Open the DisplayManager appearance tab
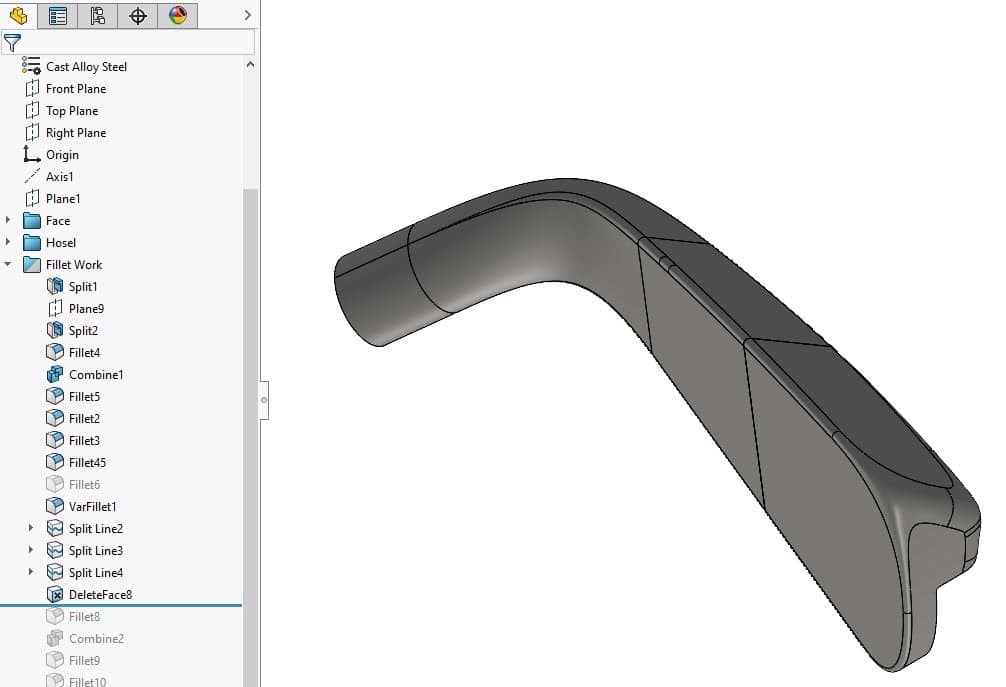Screen dimensions: 1006x687 pyautogui.click(x=177, y=15)
